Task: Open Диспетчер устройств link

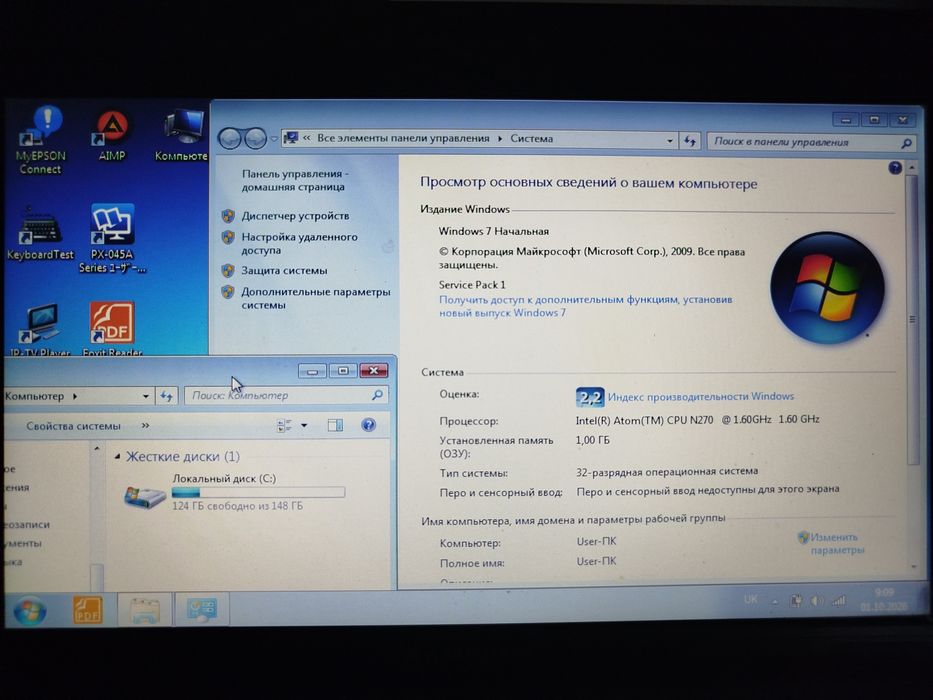Action: click(x=295, y=216)
